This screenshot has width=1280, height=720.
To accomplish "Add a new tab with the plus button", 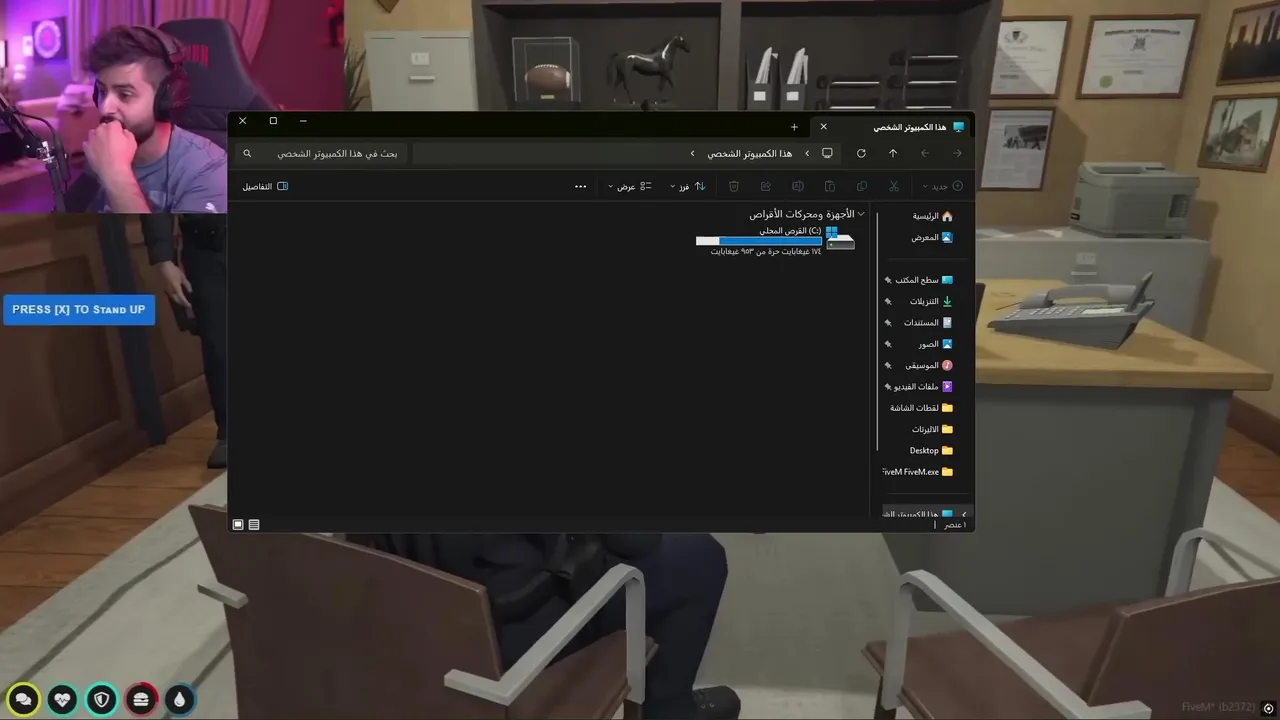I will pos(794,127).
